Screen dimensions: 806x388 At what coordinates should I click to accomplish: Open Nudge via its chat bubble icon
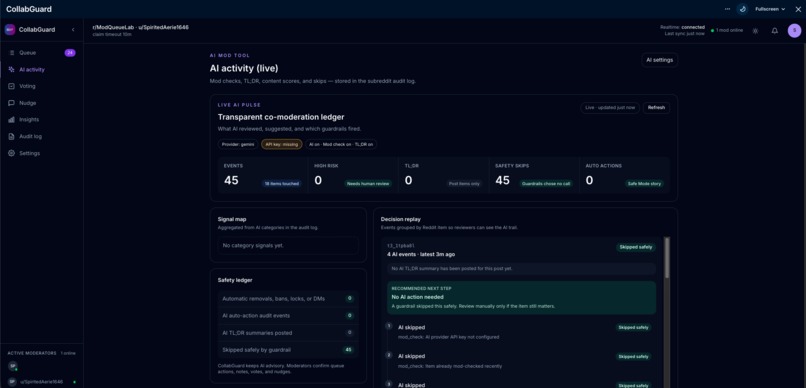[12, 103]
